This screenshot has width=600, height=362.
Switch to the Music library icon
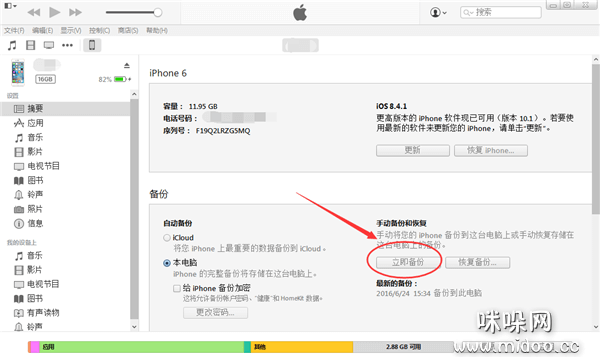[12, 45]
